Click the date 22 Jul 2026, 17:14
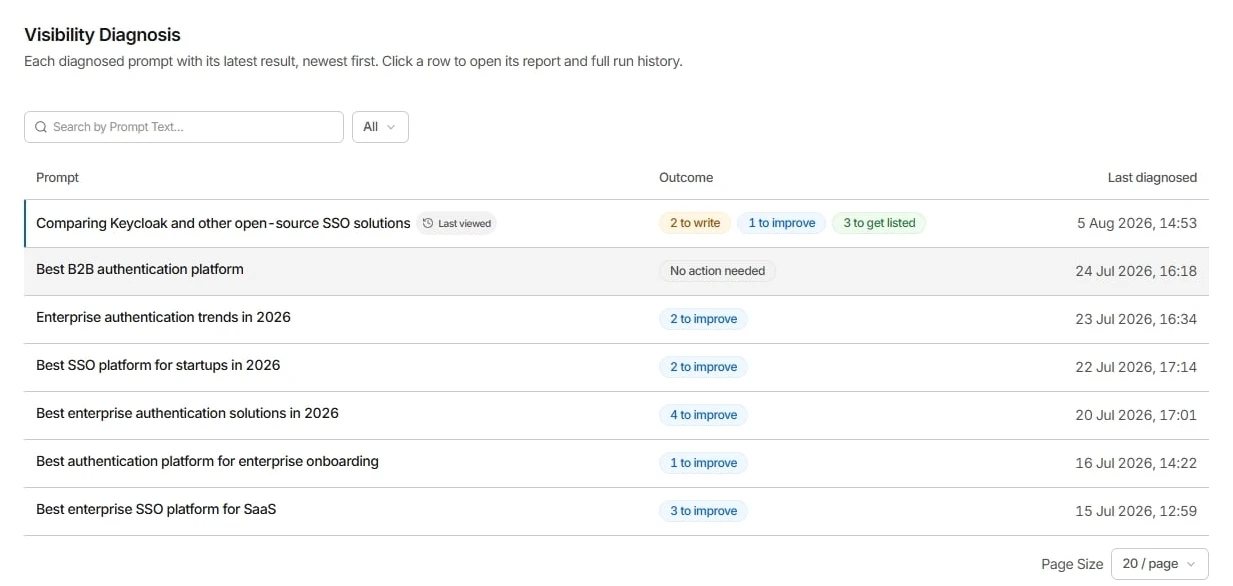Image resolution: width=1233 pixels, height=586 pixels. [1136, 367]
